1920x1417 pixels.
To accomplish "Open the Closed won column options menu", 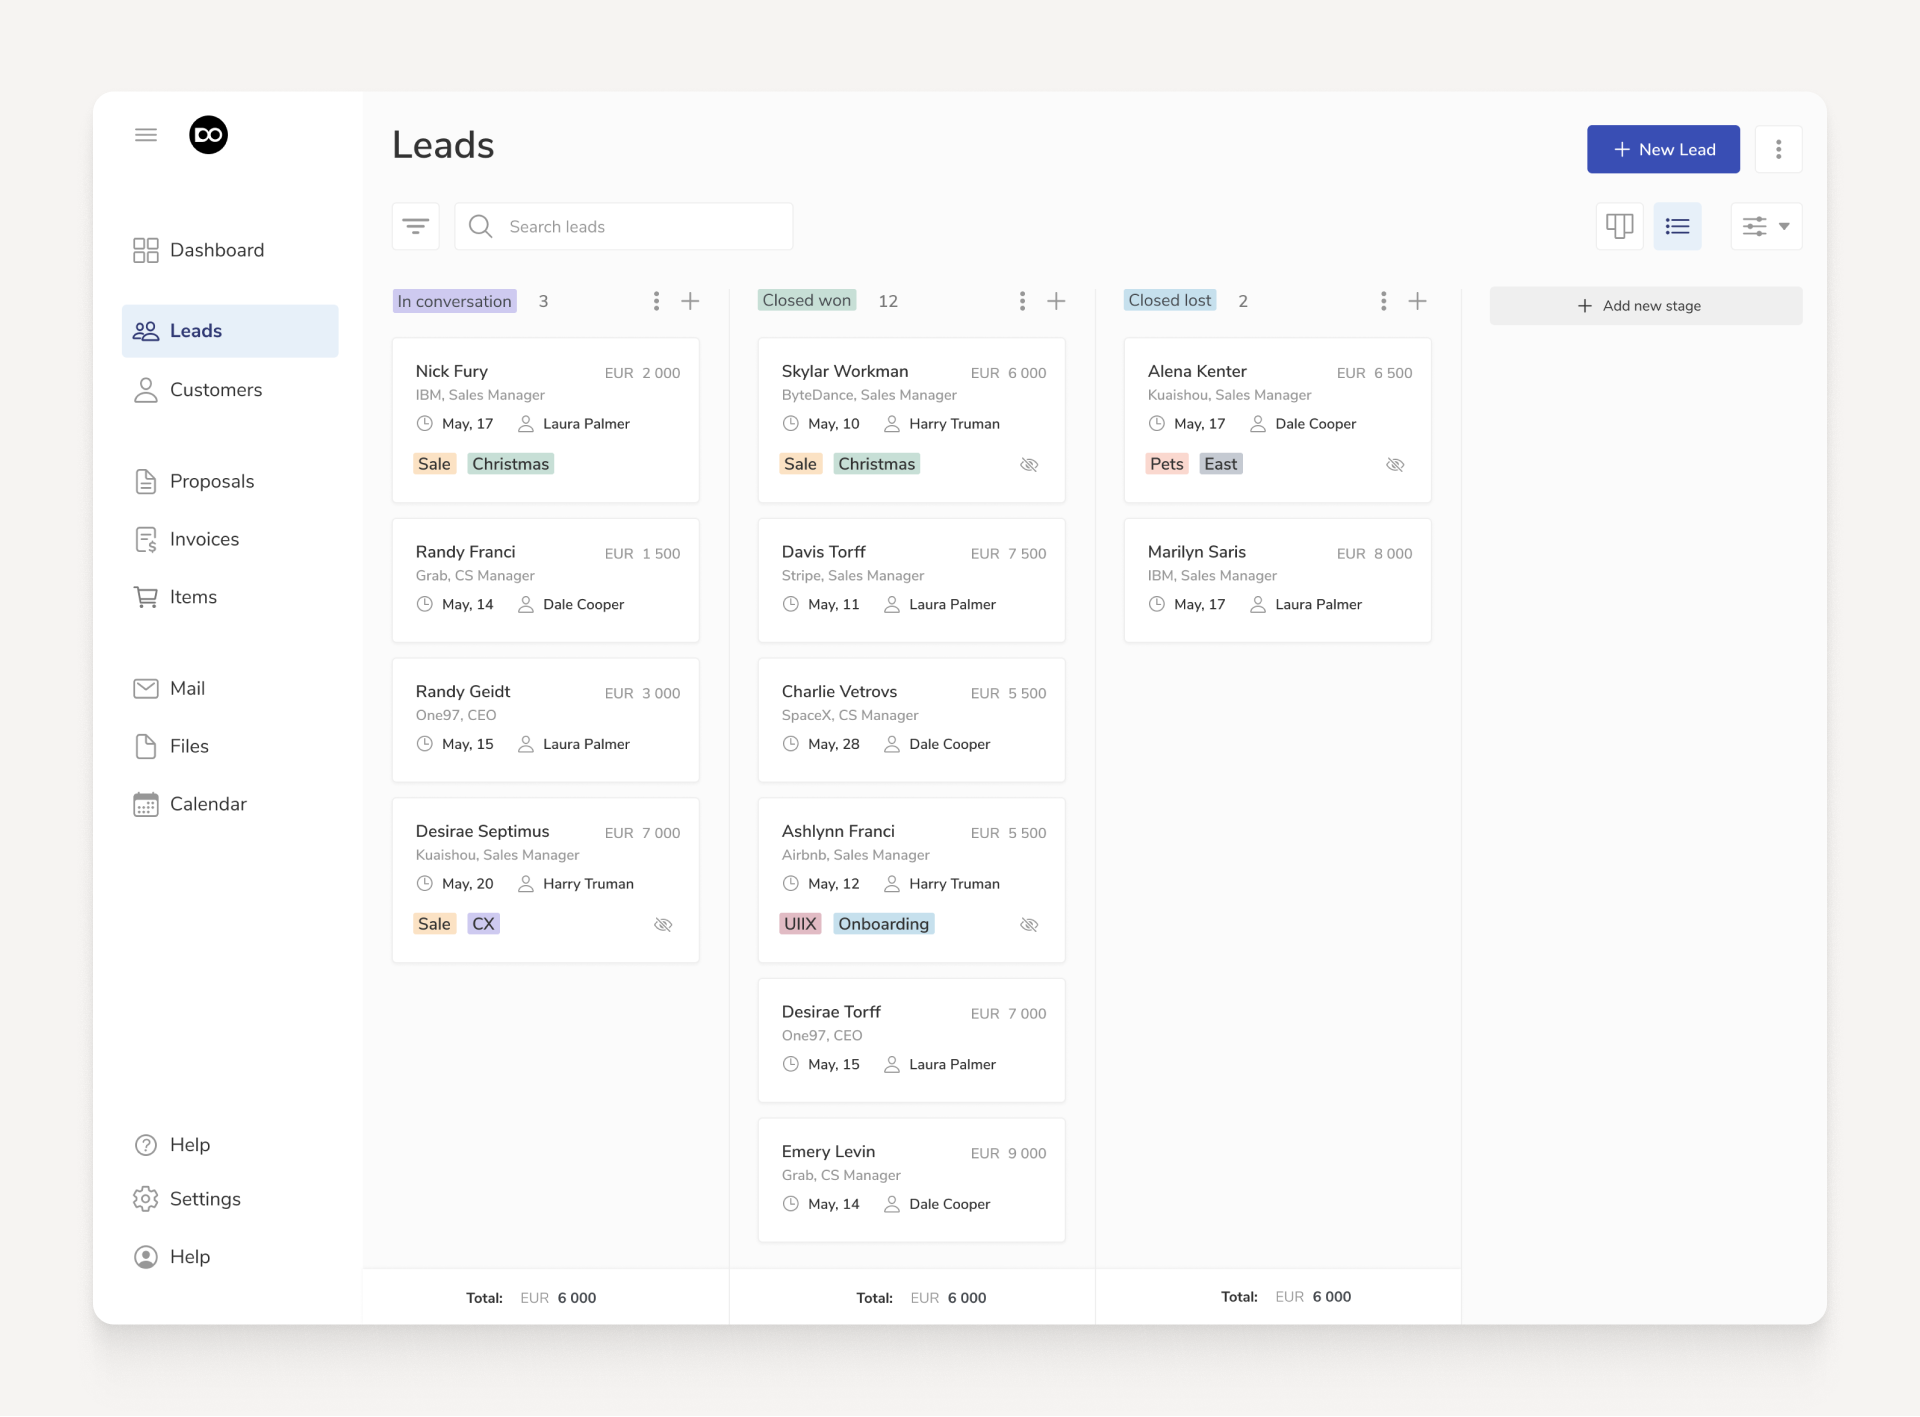I will pos(1022,301).
